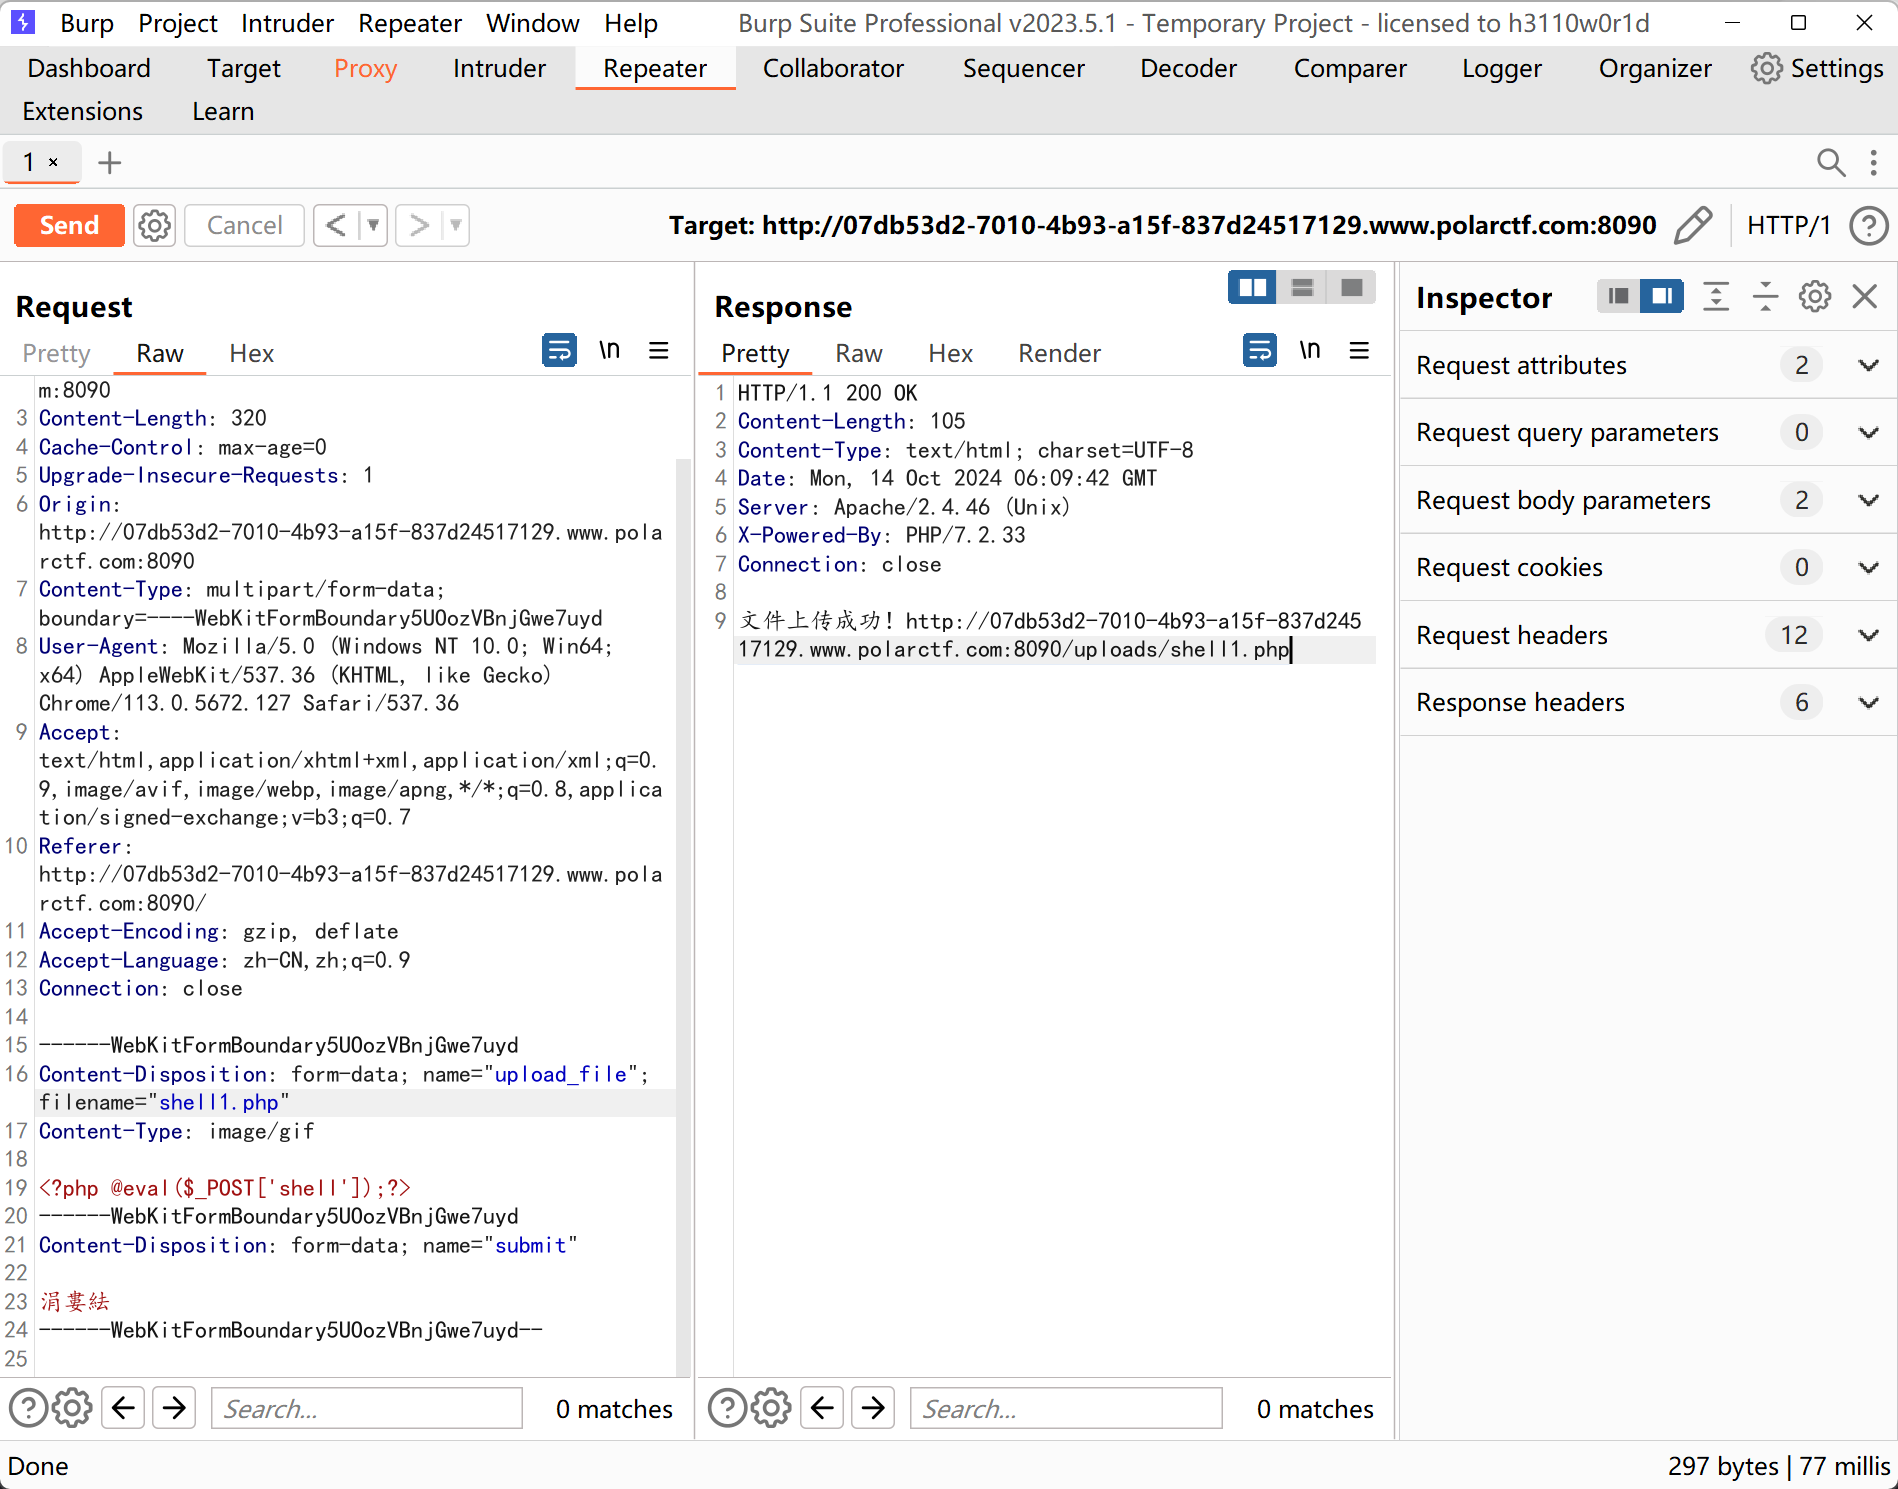Click the orange Send button
1898x1489 pixels.
(x=69, y=226)
